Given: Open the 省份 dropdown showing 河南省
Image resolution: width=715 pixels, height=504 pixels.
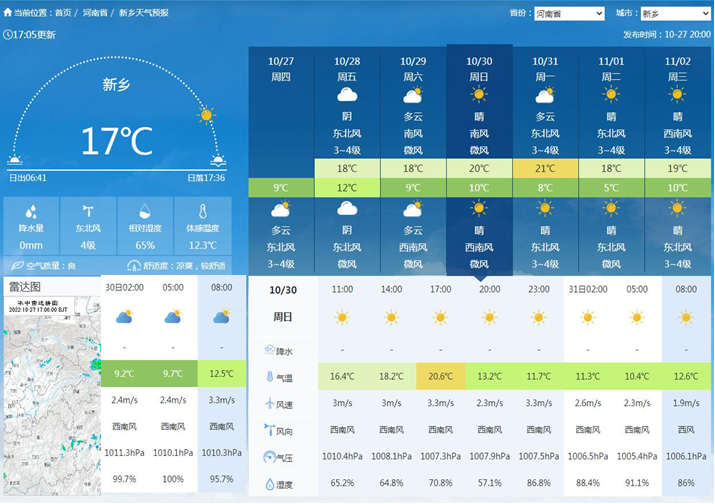Looking at the screenshot, I should tap(569, 13).
